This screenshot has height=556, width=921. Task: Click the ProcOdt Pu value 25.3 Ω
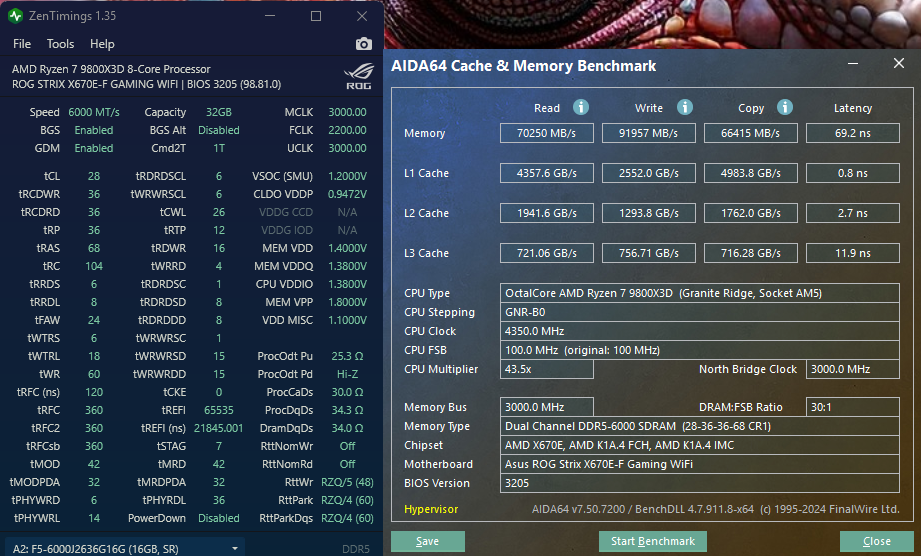[347, 356]
